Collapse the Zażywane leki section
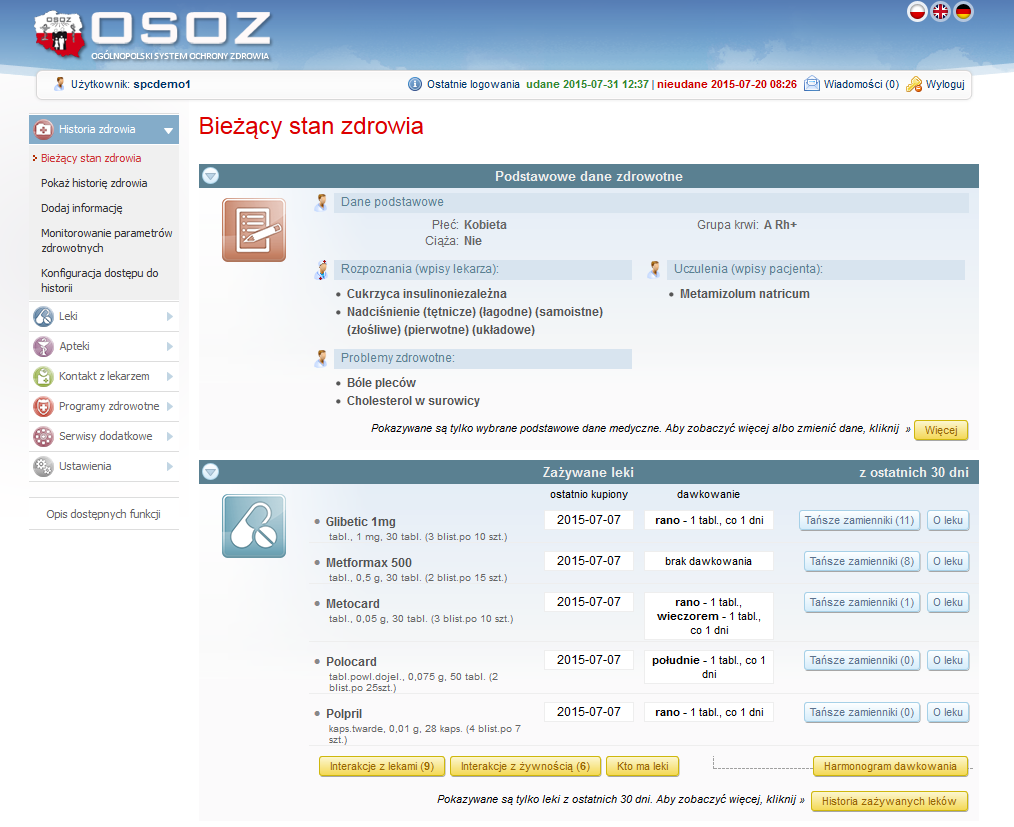The height and width of the screenshot is (827, 1014). tap(210, 472)
